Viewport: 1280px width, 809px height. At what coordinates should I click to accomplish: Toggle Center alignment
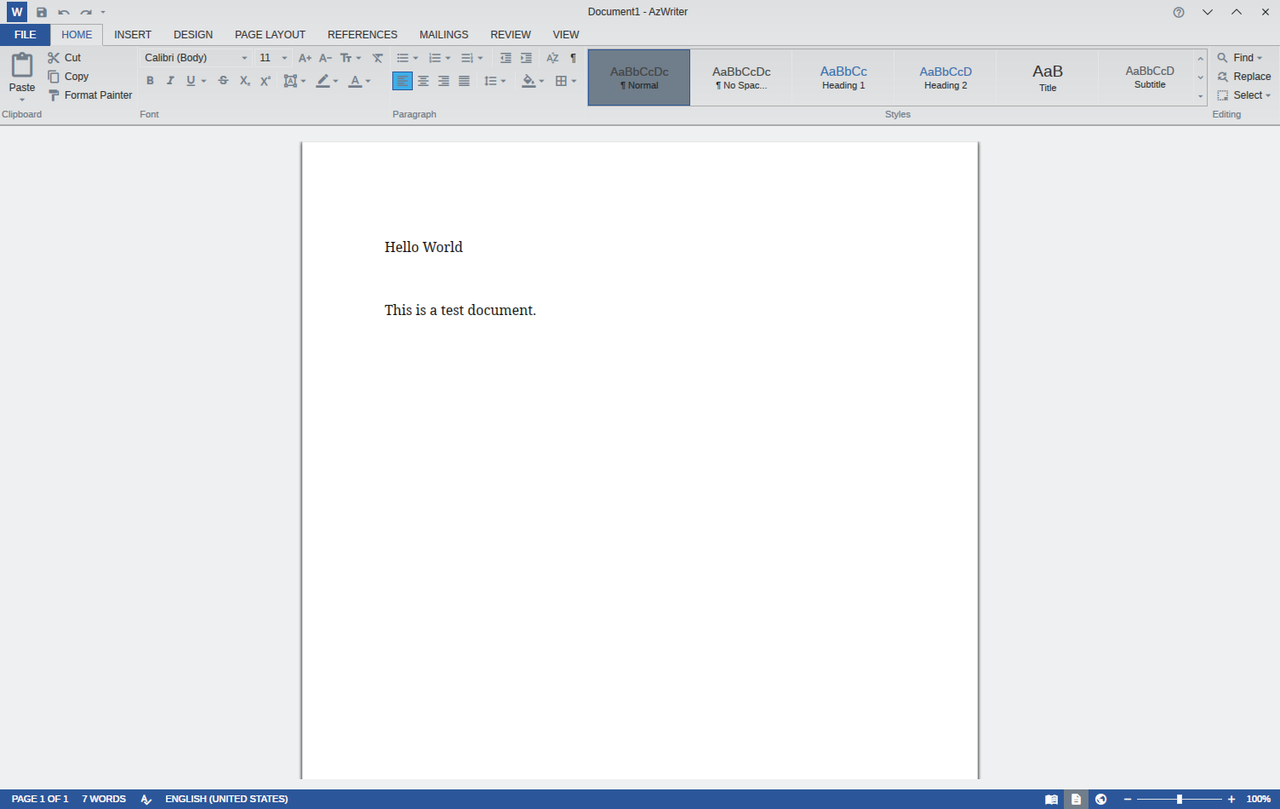(x=423, y=81)
